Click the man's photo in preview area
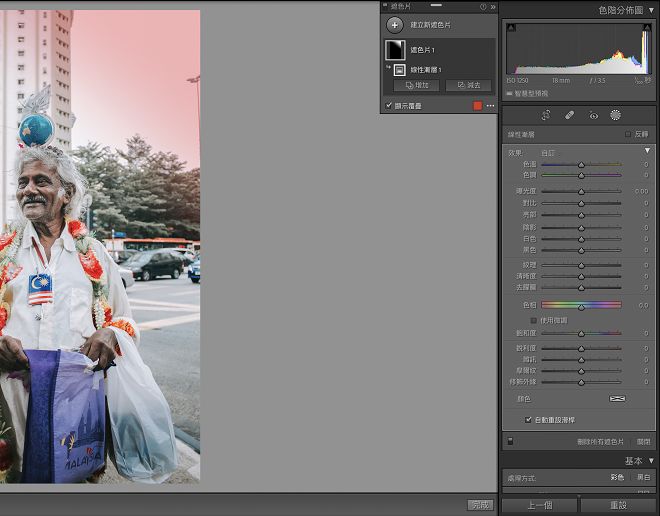 point(100,247)
